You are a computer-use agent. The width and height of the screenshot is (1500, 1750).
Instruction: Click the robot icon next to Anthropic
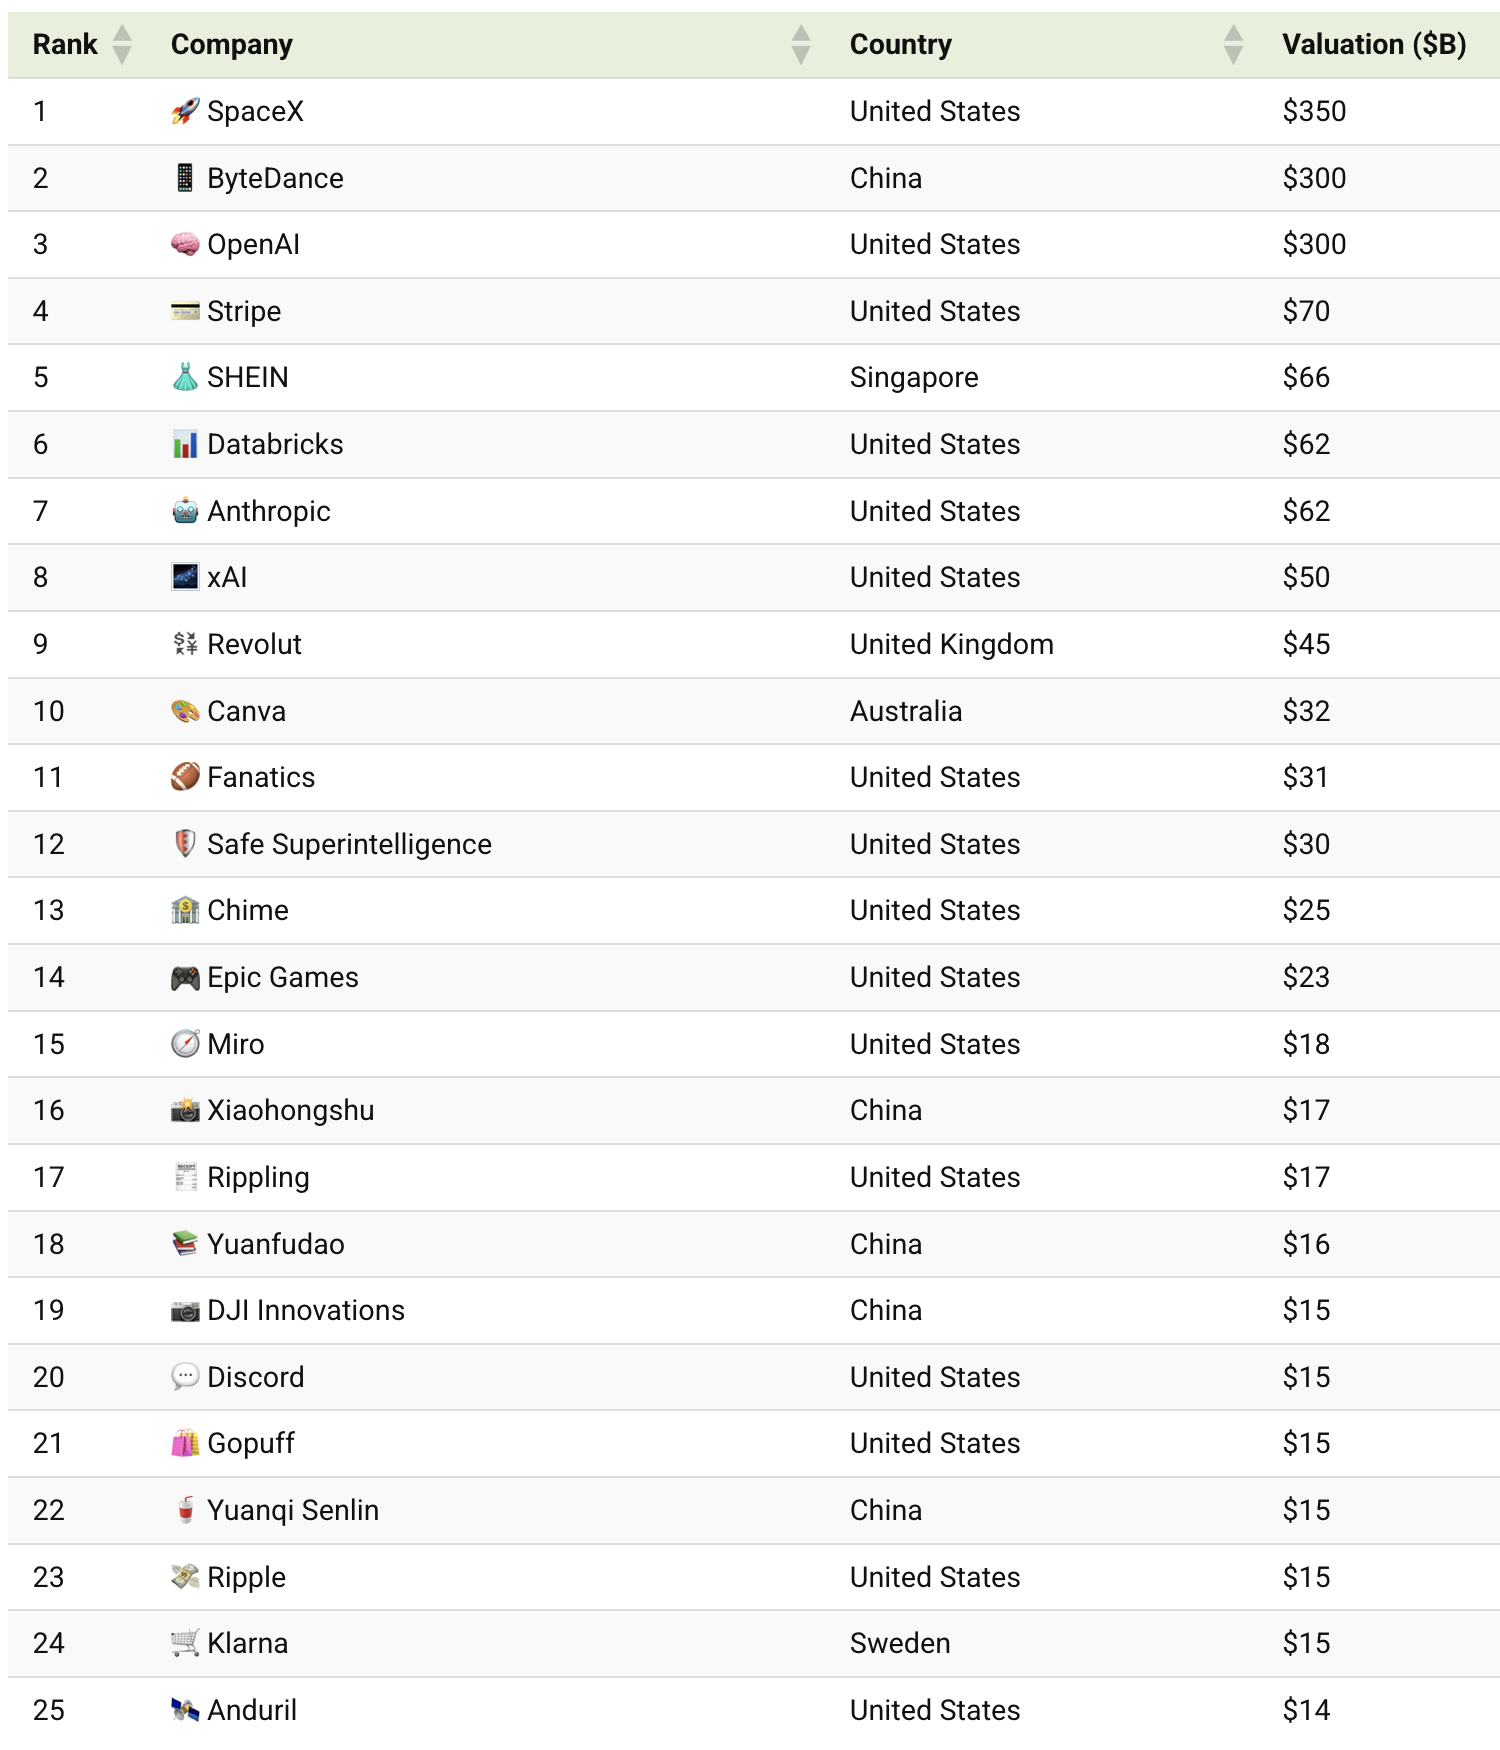coord(185,511)
